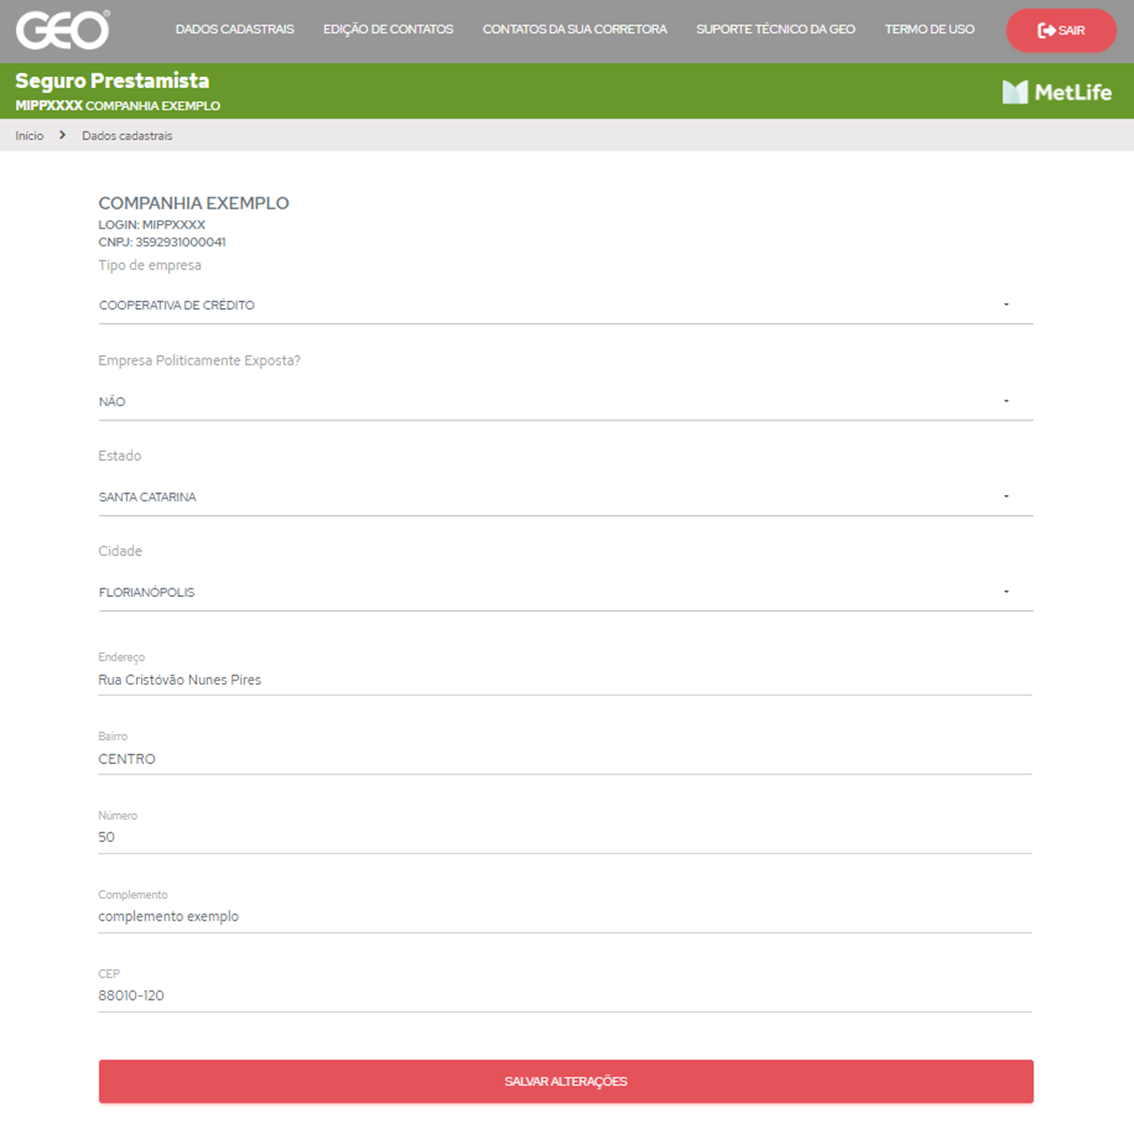
Task: Open the Dados Cadastrais menu
Action: 234,30
